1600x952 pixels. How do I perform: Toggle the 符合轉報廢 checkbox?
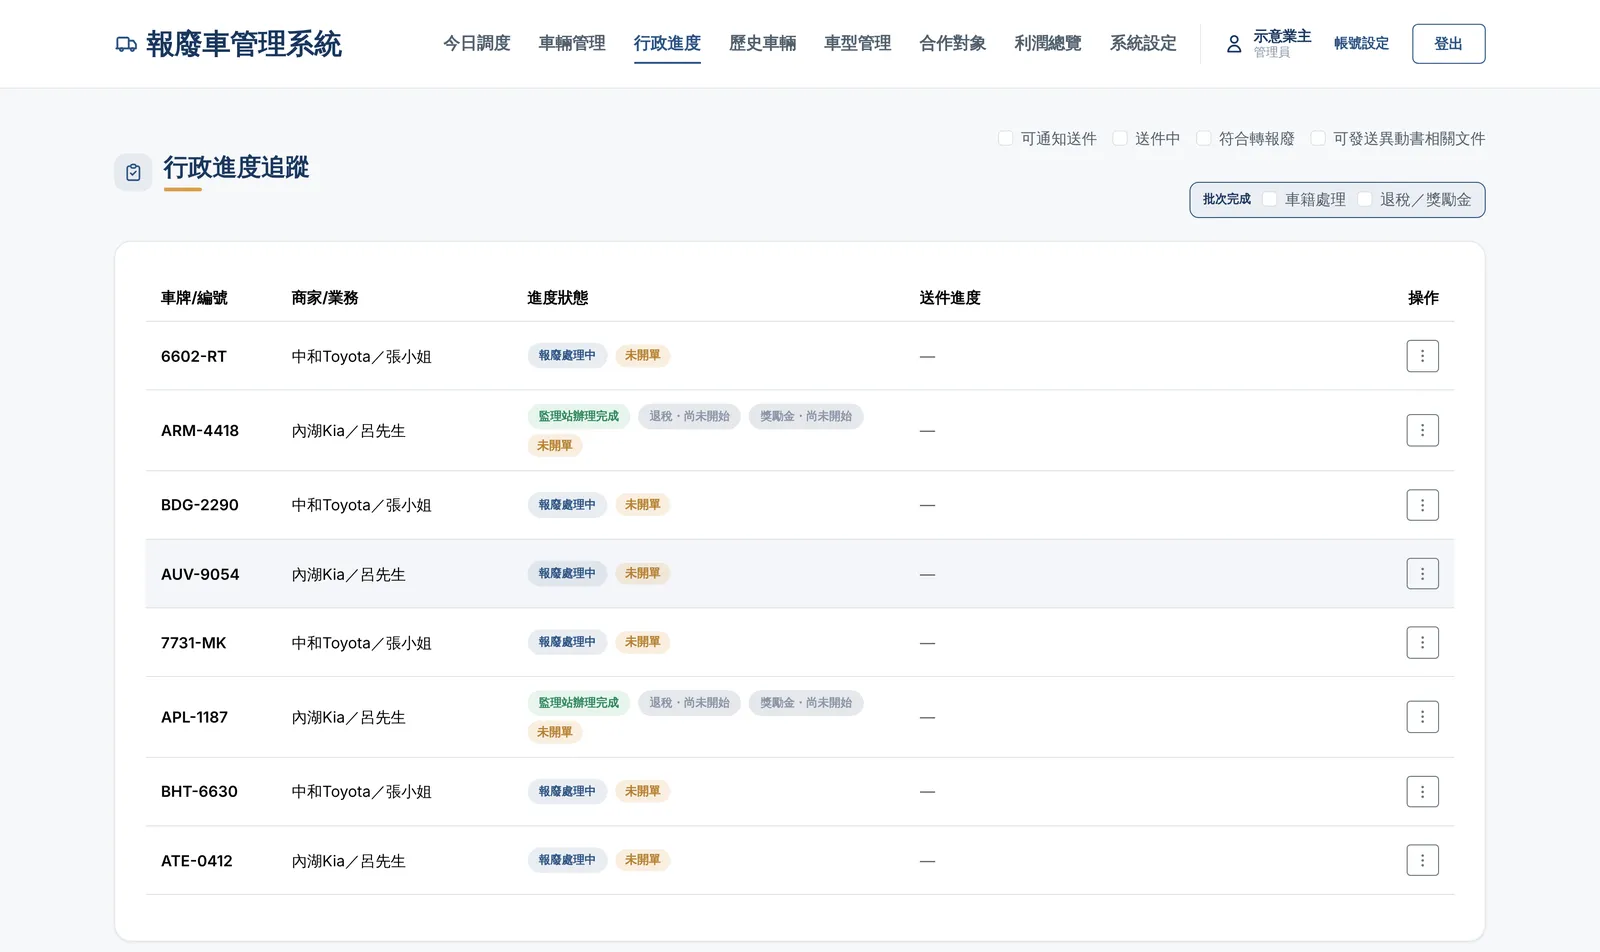(1204, 138)
